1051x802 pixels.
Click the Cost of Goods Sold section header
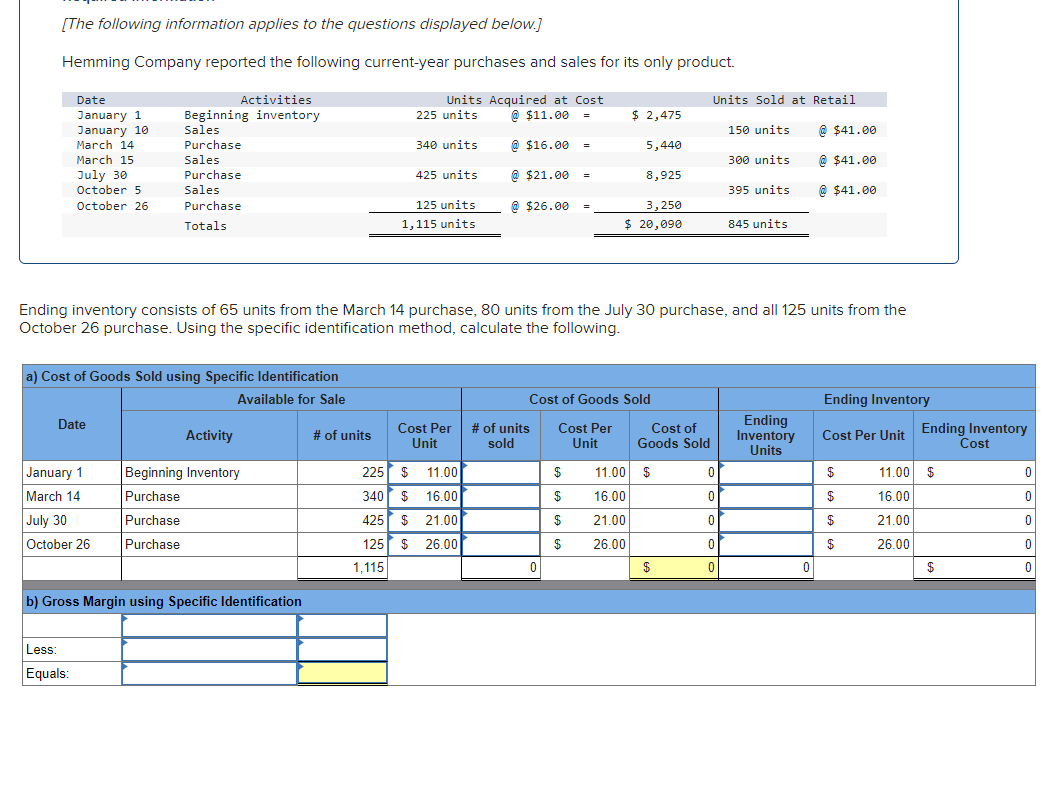click(589, 398)
